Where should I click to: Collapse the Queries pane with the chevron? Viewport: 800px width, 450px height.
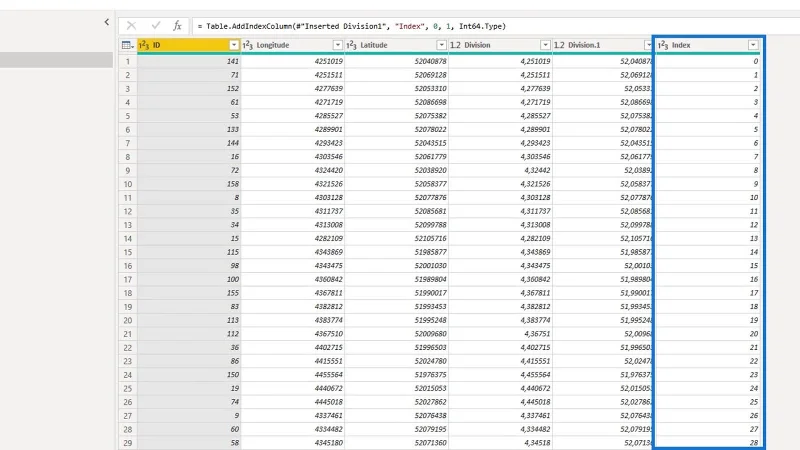(107, 22)
